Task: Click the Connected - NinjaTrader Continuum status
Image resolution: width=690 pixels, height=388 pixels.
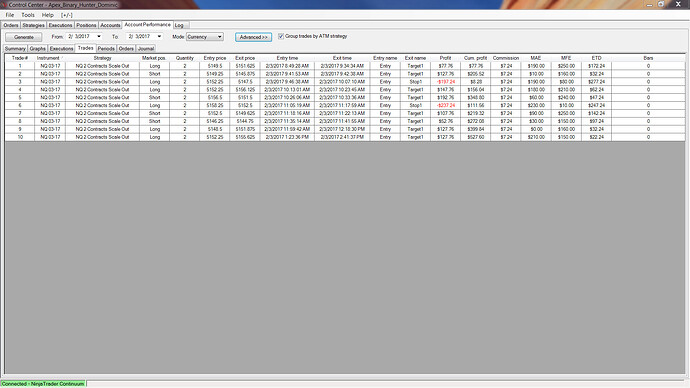Action: tap(43, 384)
